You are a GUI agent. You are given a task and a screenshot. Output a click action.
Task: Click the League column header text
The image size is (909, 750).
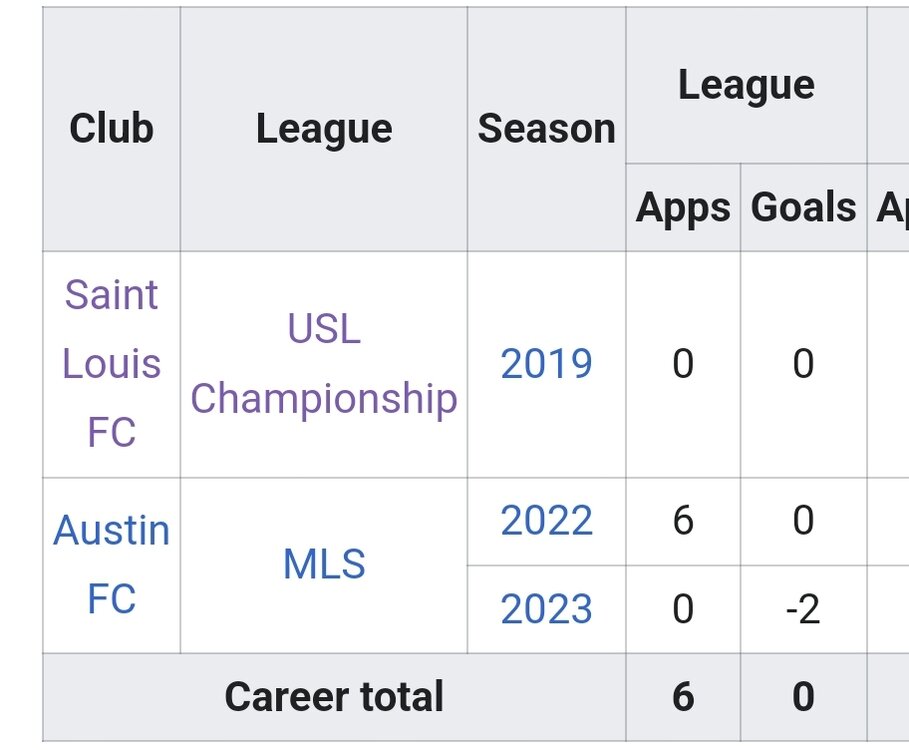pyautogui.click(x=323, y=128)
